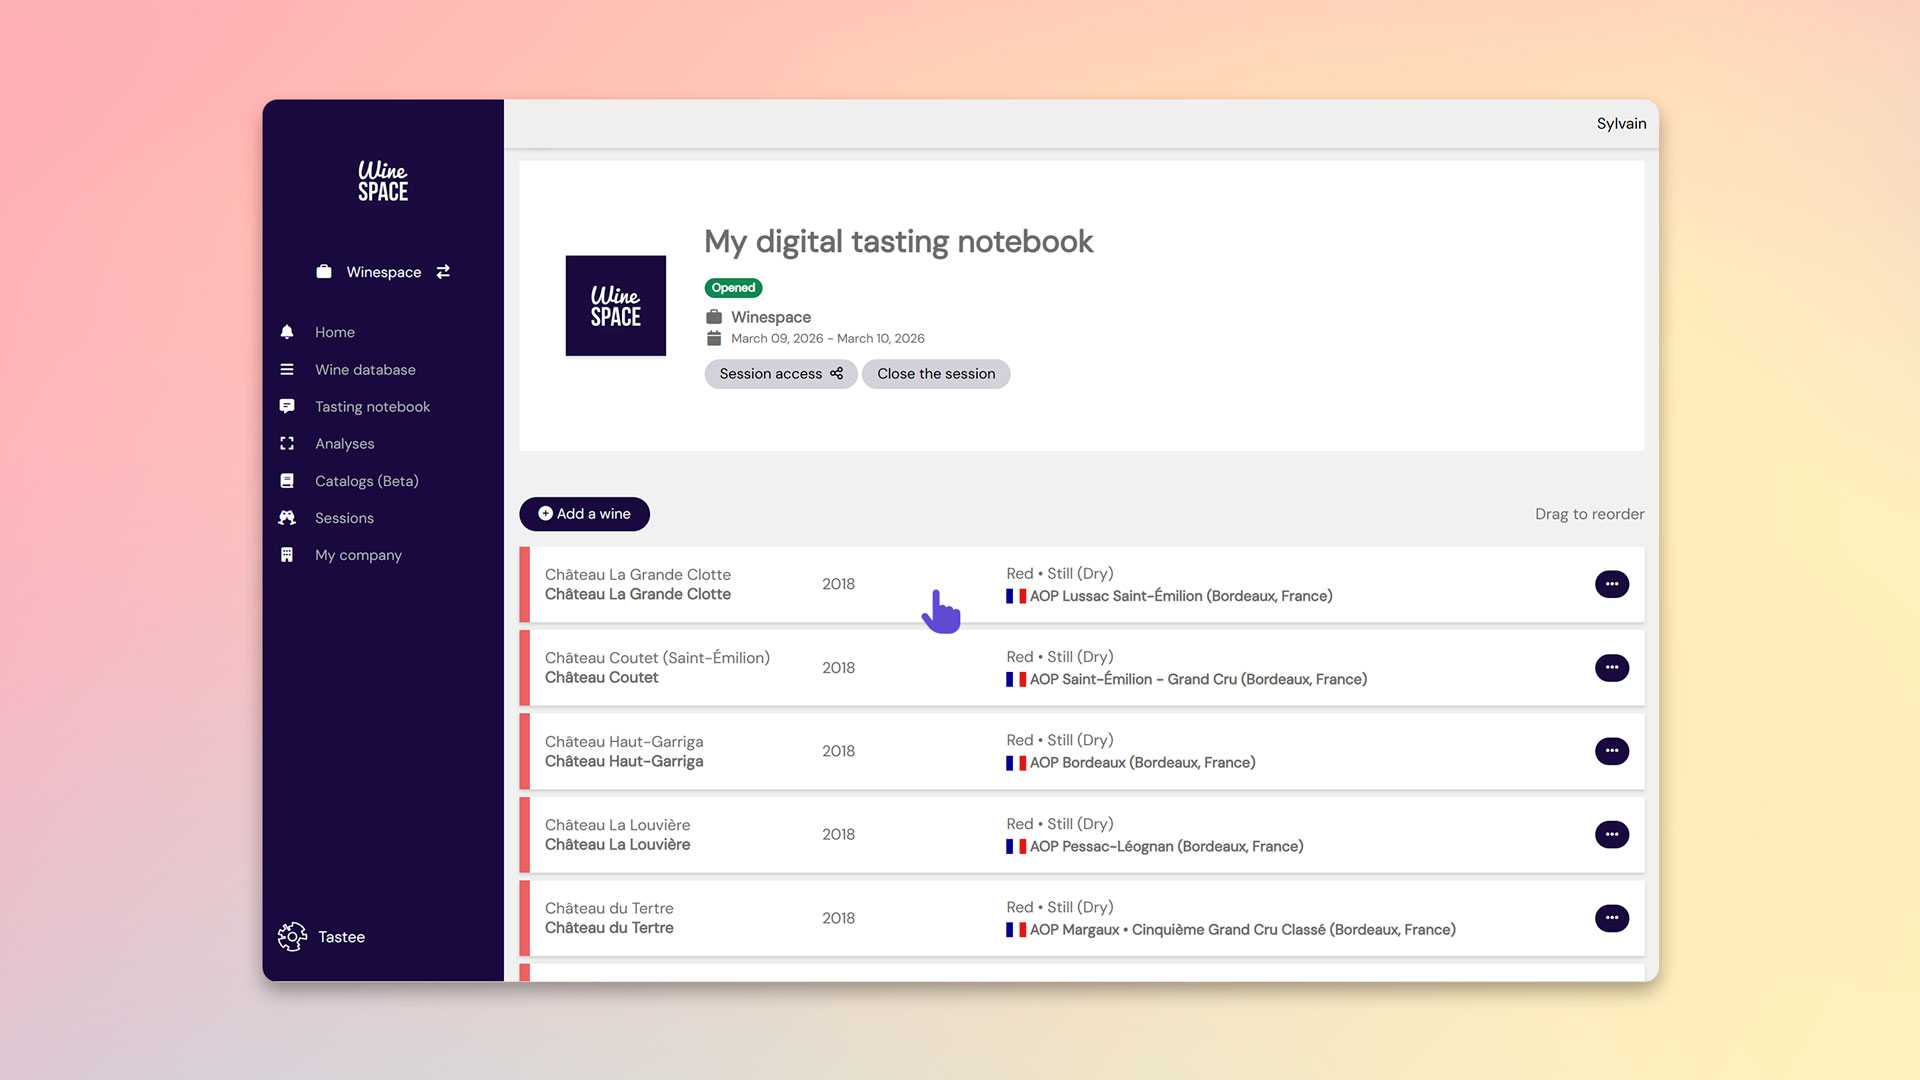The width and height of the screenshot is (1920, 1080).
Task: Click the Catalogs (Beta) book icon
Action: point(287,481)
